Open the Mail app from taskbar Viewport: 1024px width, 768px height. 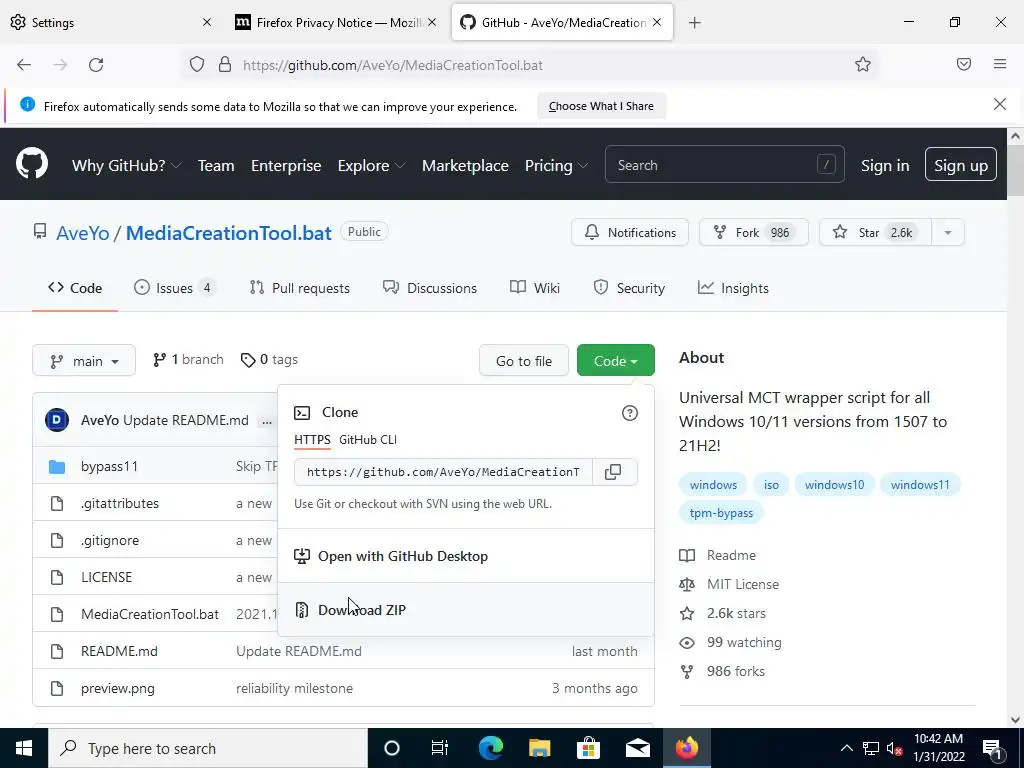[x=637, y=748]
